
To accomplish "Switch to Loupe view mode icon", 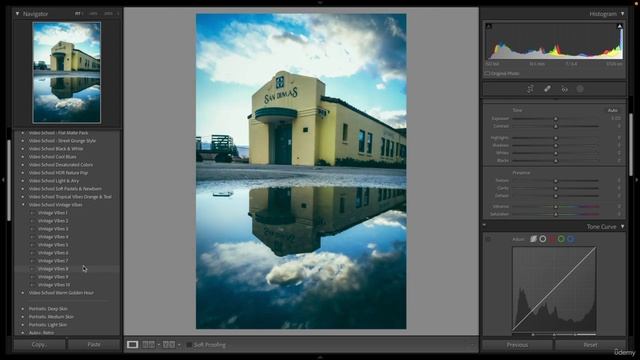I will [132, 344].
